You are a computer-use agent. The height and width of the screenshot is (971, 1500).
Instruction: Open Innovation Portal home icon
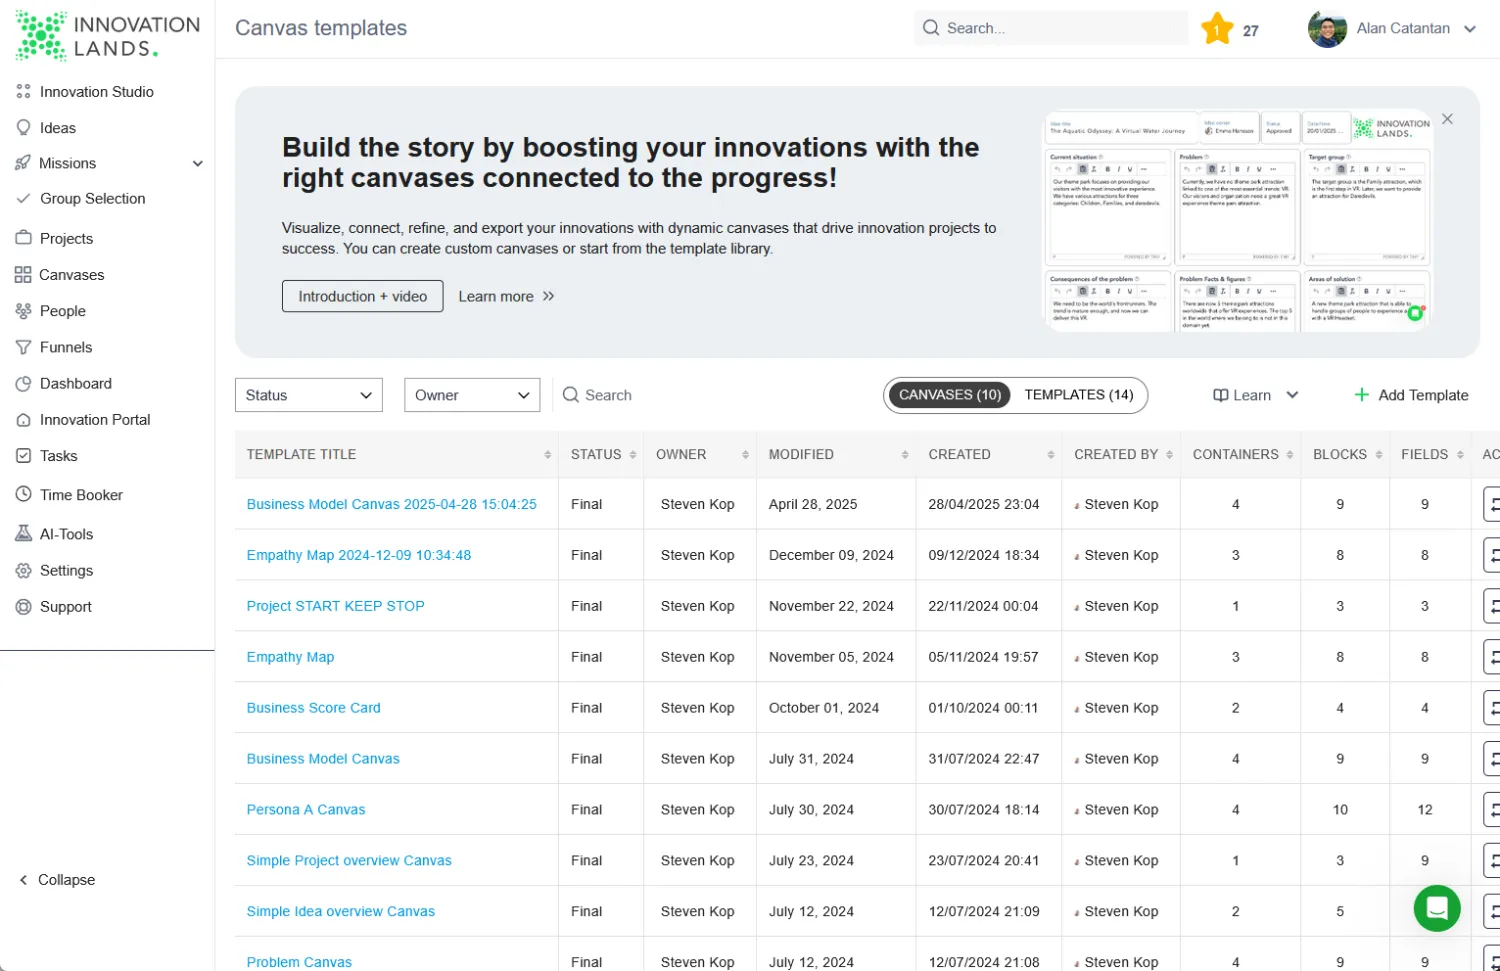pyautogui.click(x=23, y=420)
